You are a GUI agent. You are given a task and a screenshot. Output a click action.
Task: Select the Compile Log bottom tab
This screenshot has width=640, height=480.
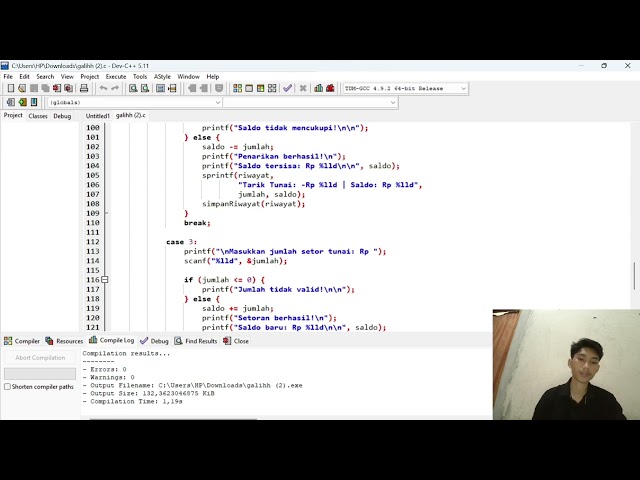click(x=111, y=340)
